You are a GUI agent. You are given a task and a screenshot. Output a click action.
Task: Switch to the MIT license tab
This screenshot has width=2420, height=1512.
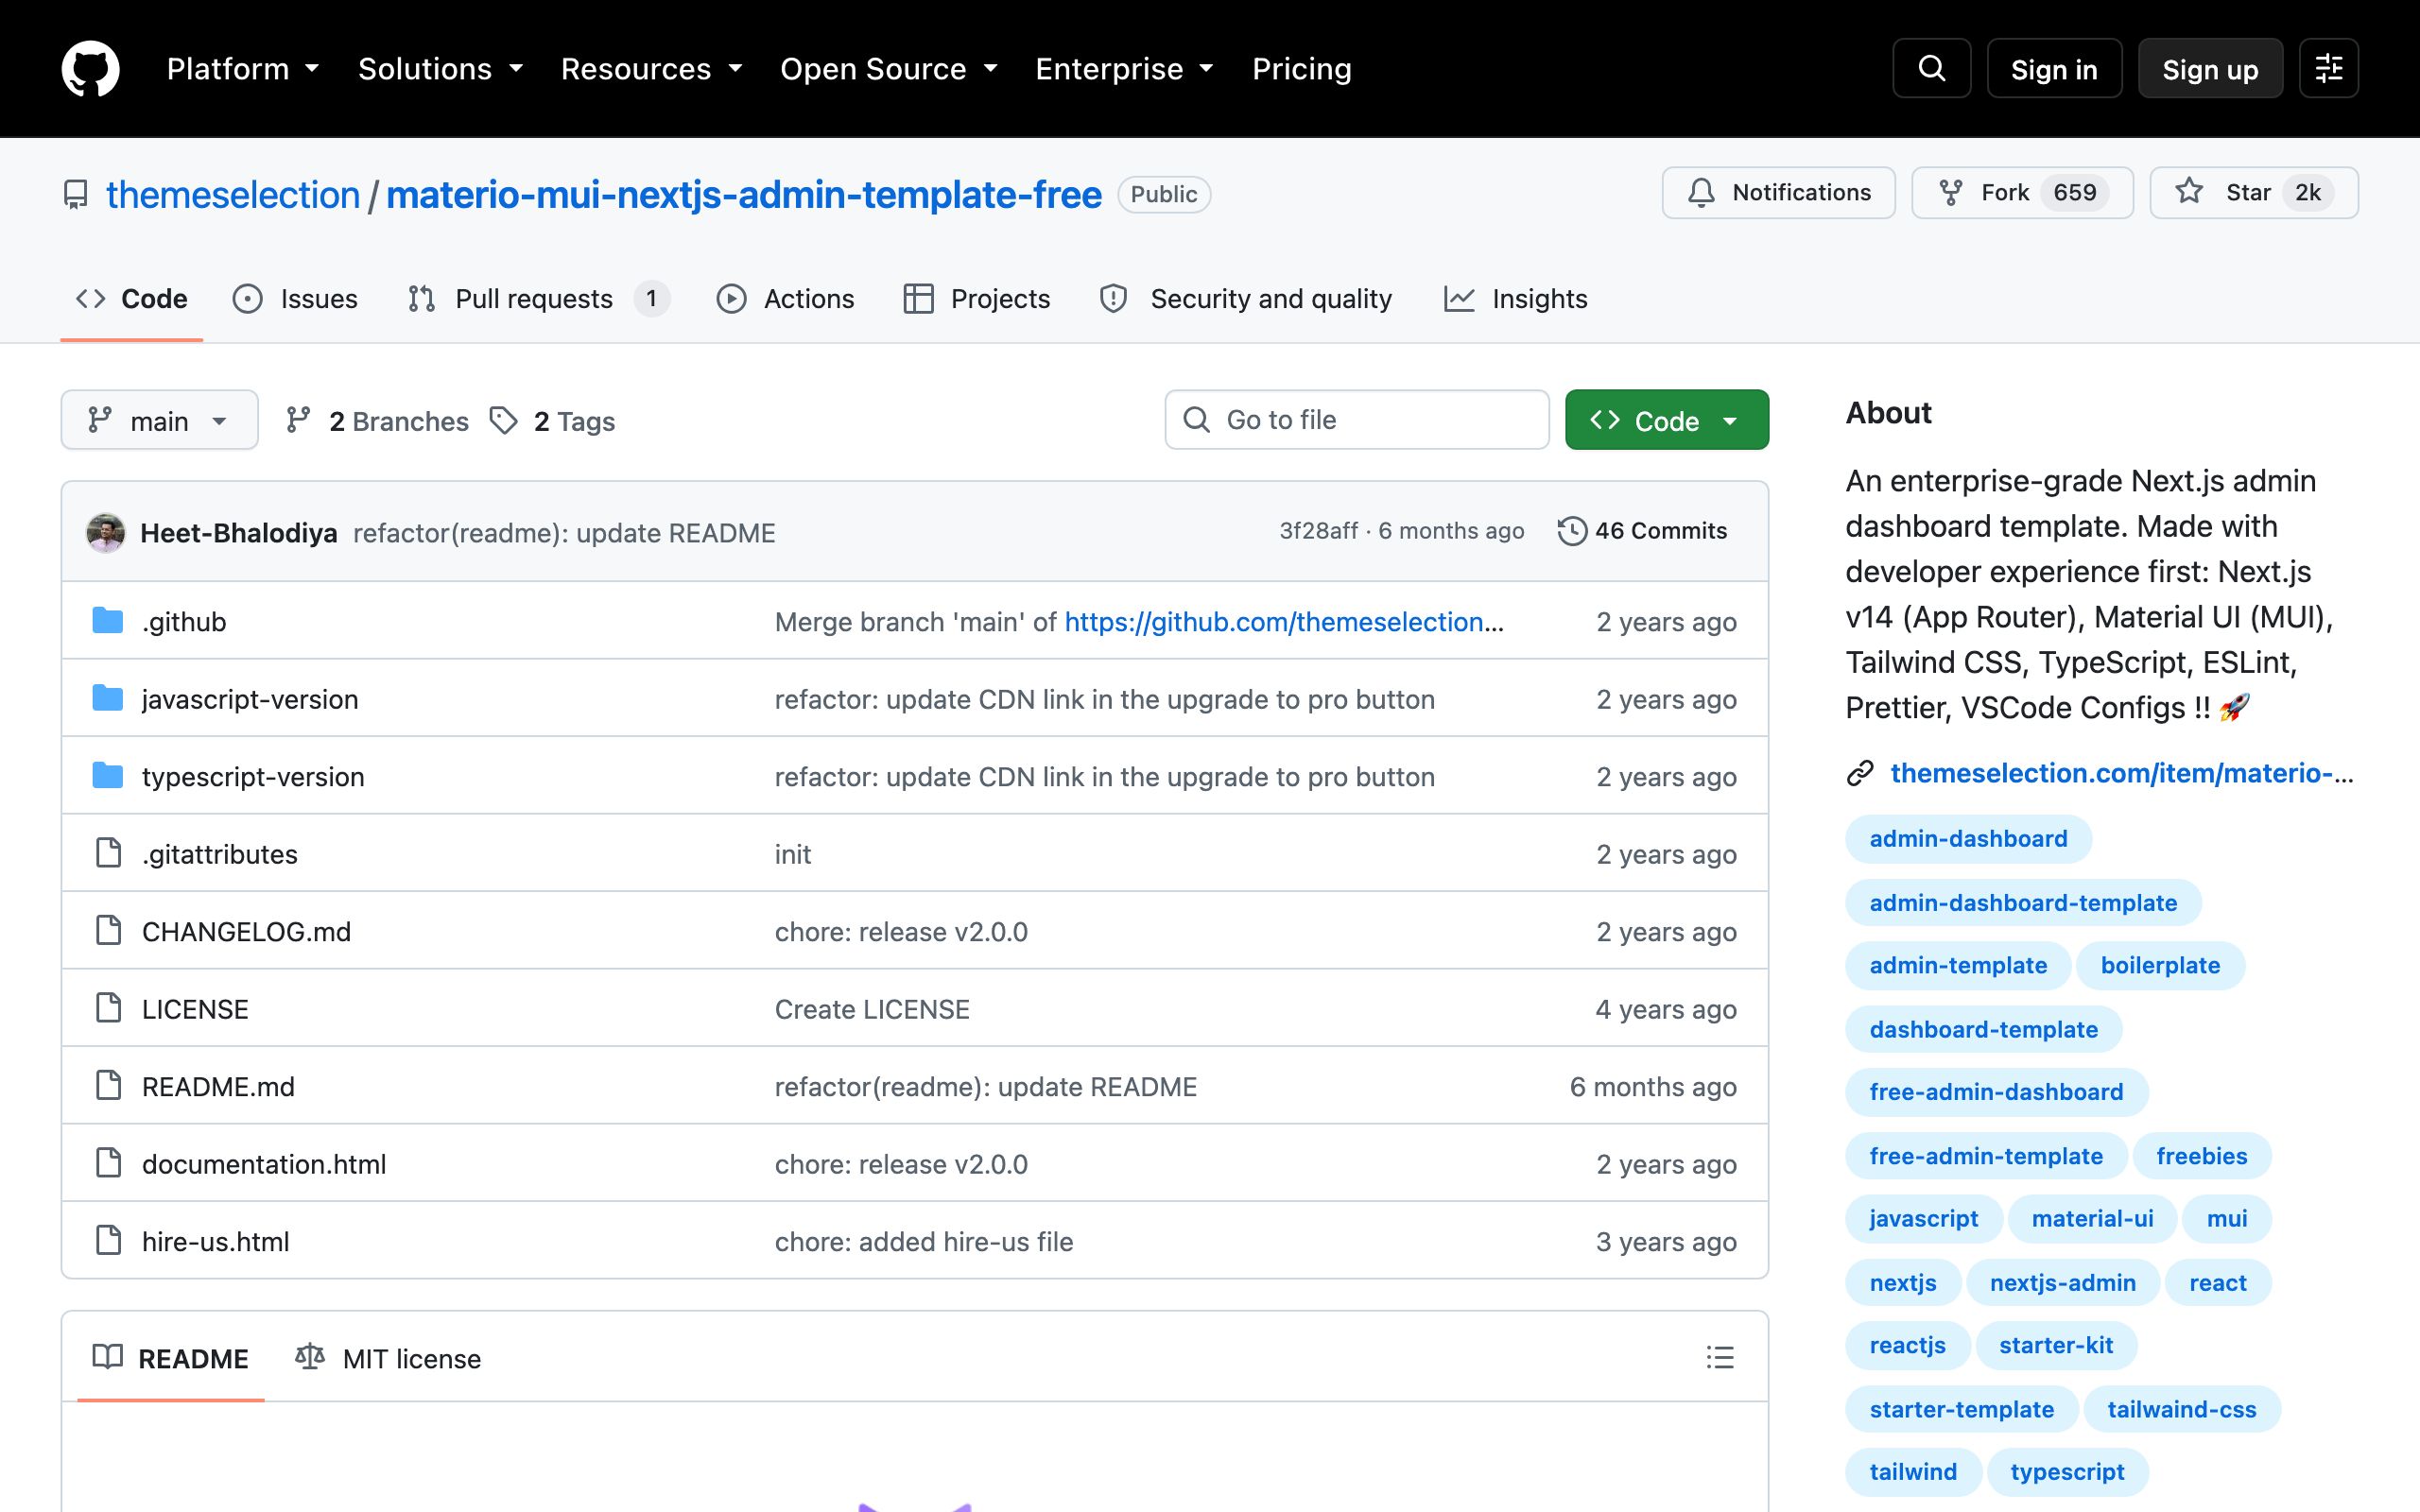click(x=389, y=1358)
